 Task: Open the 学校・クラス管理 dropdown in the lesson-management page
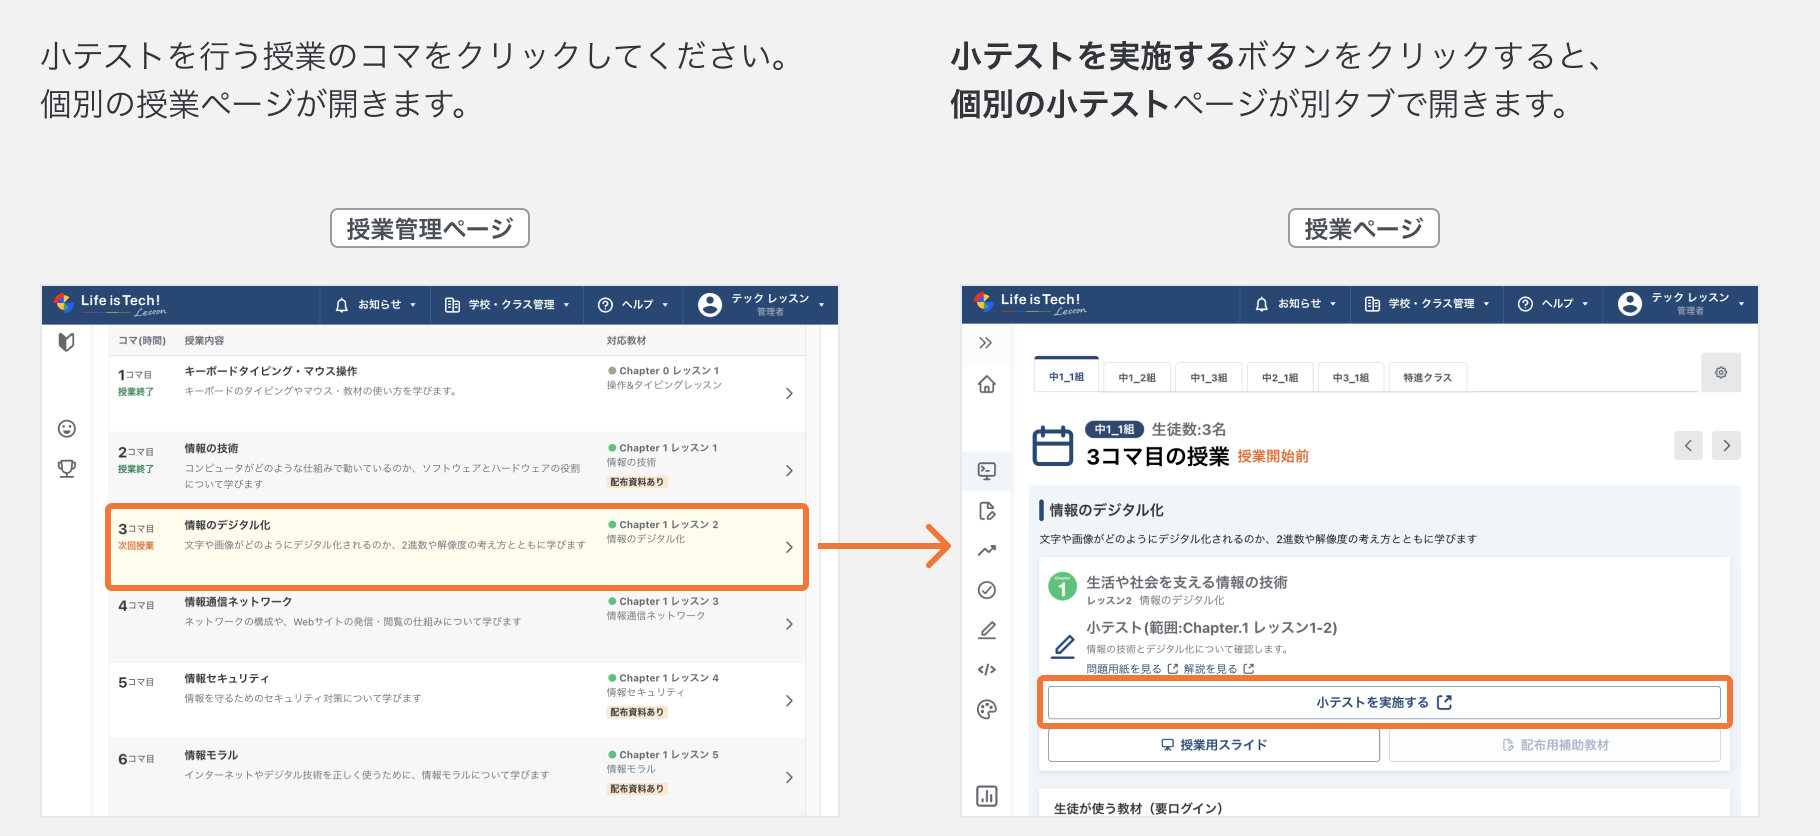[x=507, y=305]
